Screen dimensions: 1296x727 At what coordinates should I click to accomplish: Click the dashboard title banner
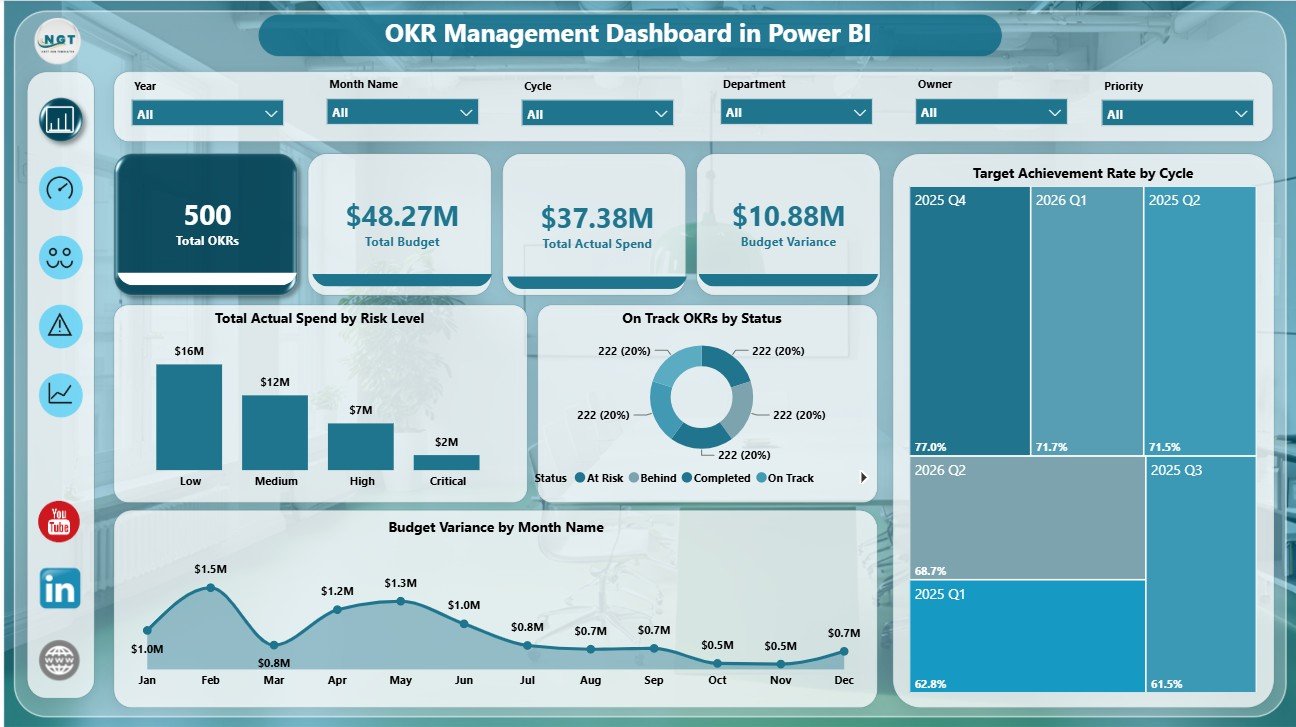click(629, 35)
